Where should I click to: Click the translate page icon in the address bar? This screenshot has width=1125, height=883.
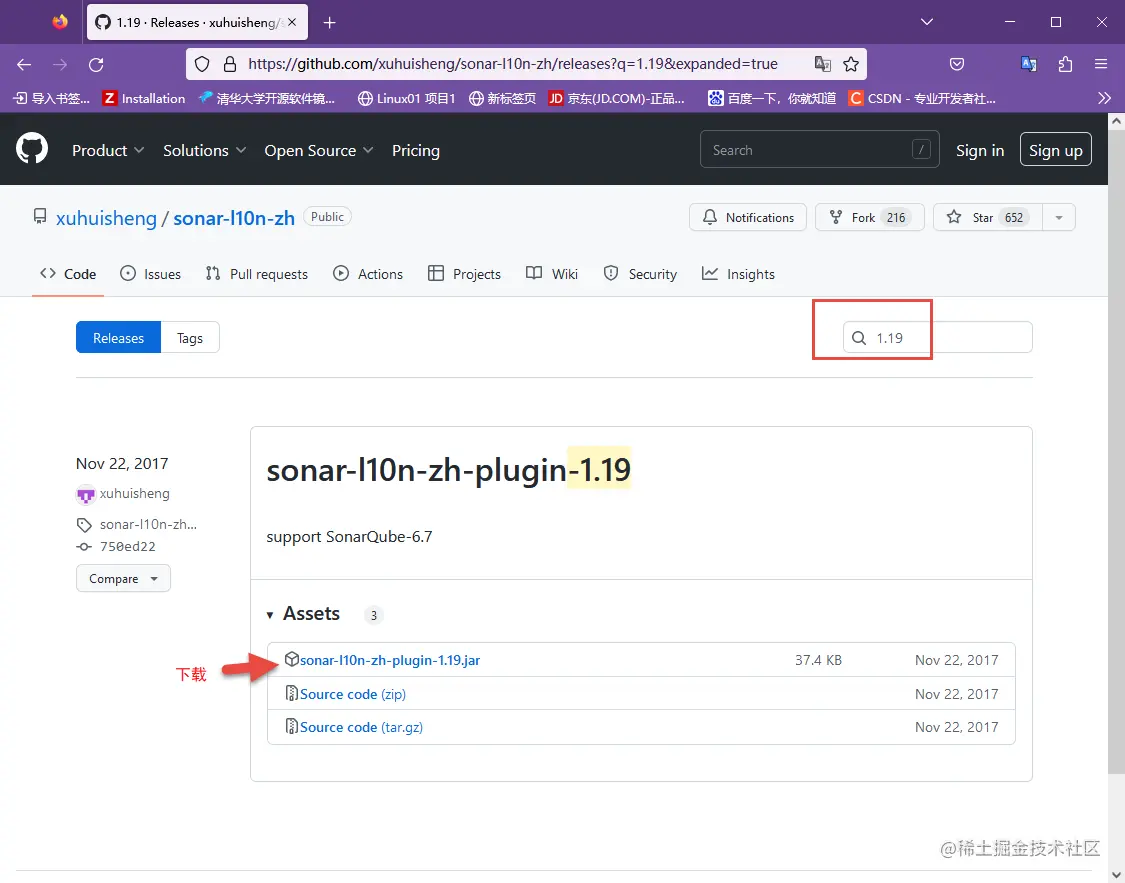coord(822,64)
